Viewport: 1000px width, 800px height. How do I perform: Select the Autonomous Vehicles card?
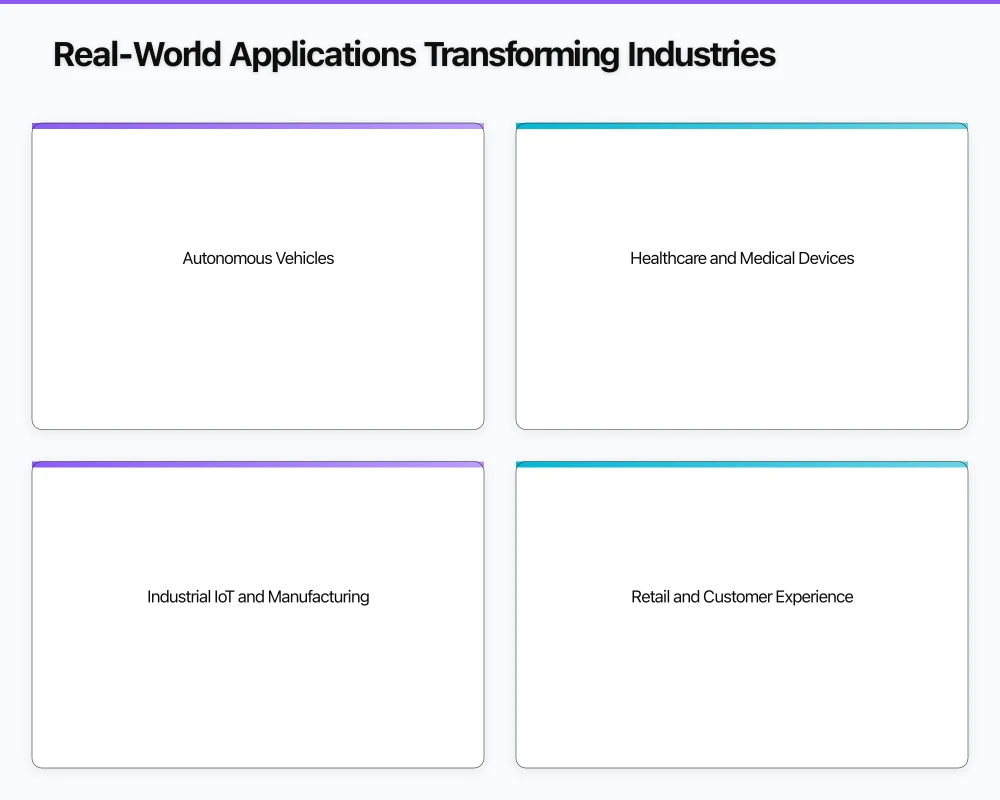258,277
